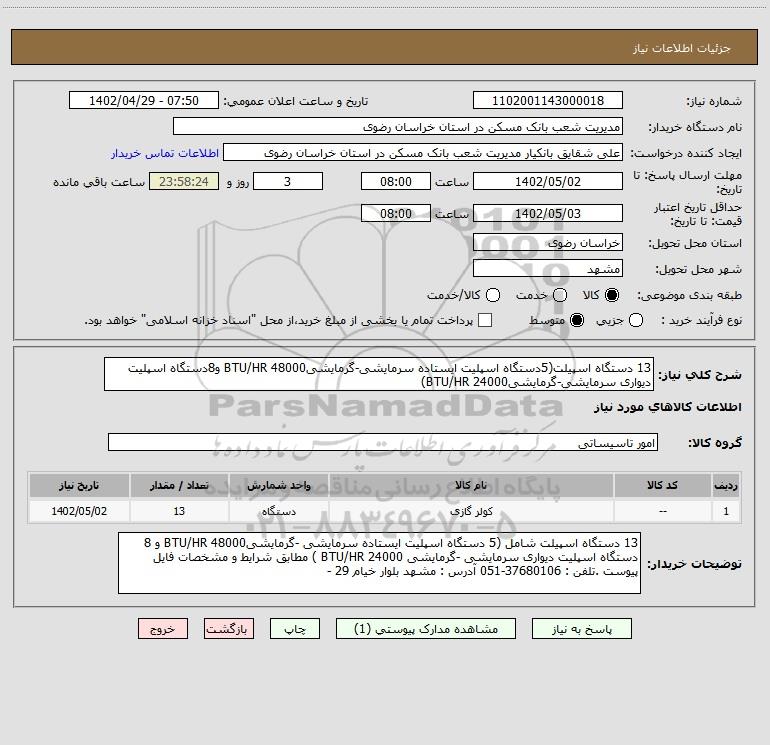The height and width of the screenshot is (745, 770).
Task: Click the چاپ print button
Action: tap(295, 629)
